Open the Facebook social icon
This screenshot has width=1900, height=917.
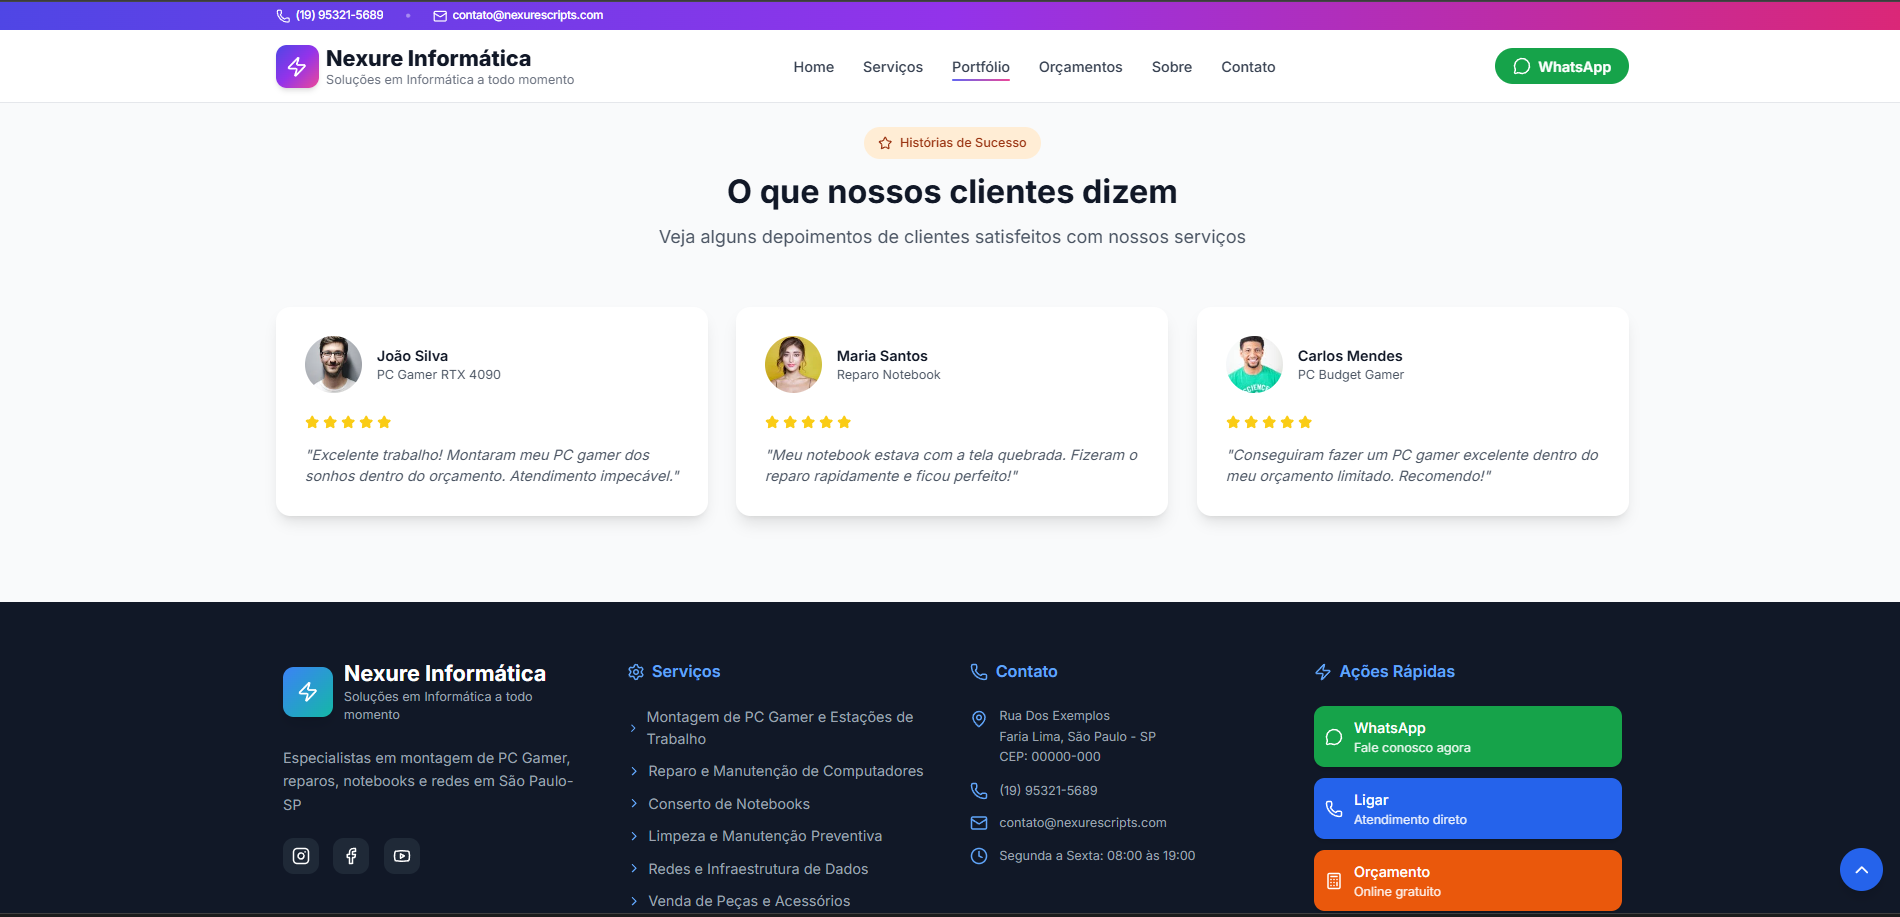point(351,856)
